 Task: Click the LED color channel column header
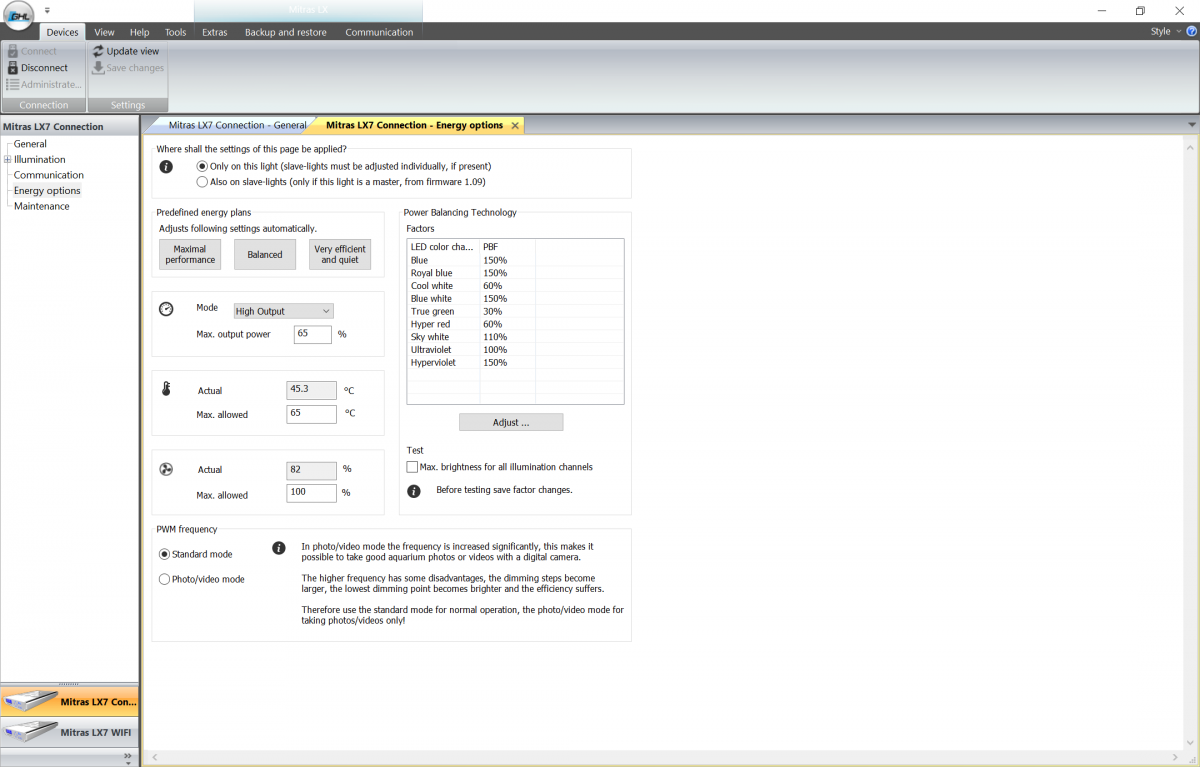pyautogui.click(x=443, y=247)
